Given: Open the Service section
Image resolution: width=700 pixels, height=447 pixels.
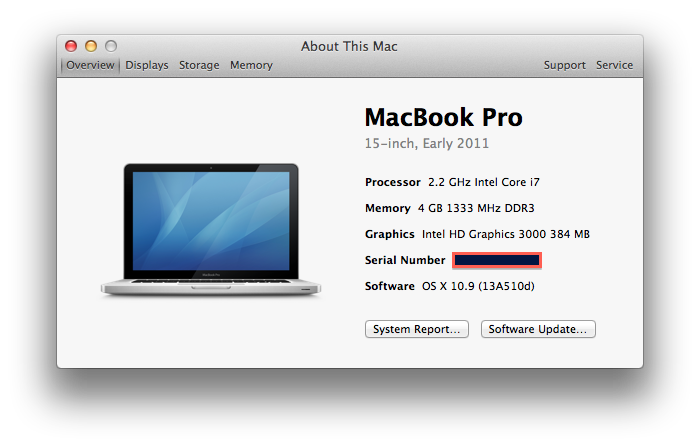Looking at the screenshot, I should tap(614, 65).
